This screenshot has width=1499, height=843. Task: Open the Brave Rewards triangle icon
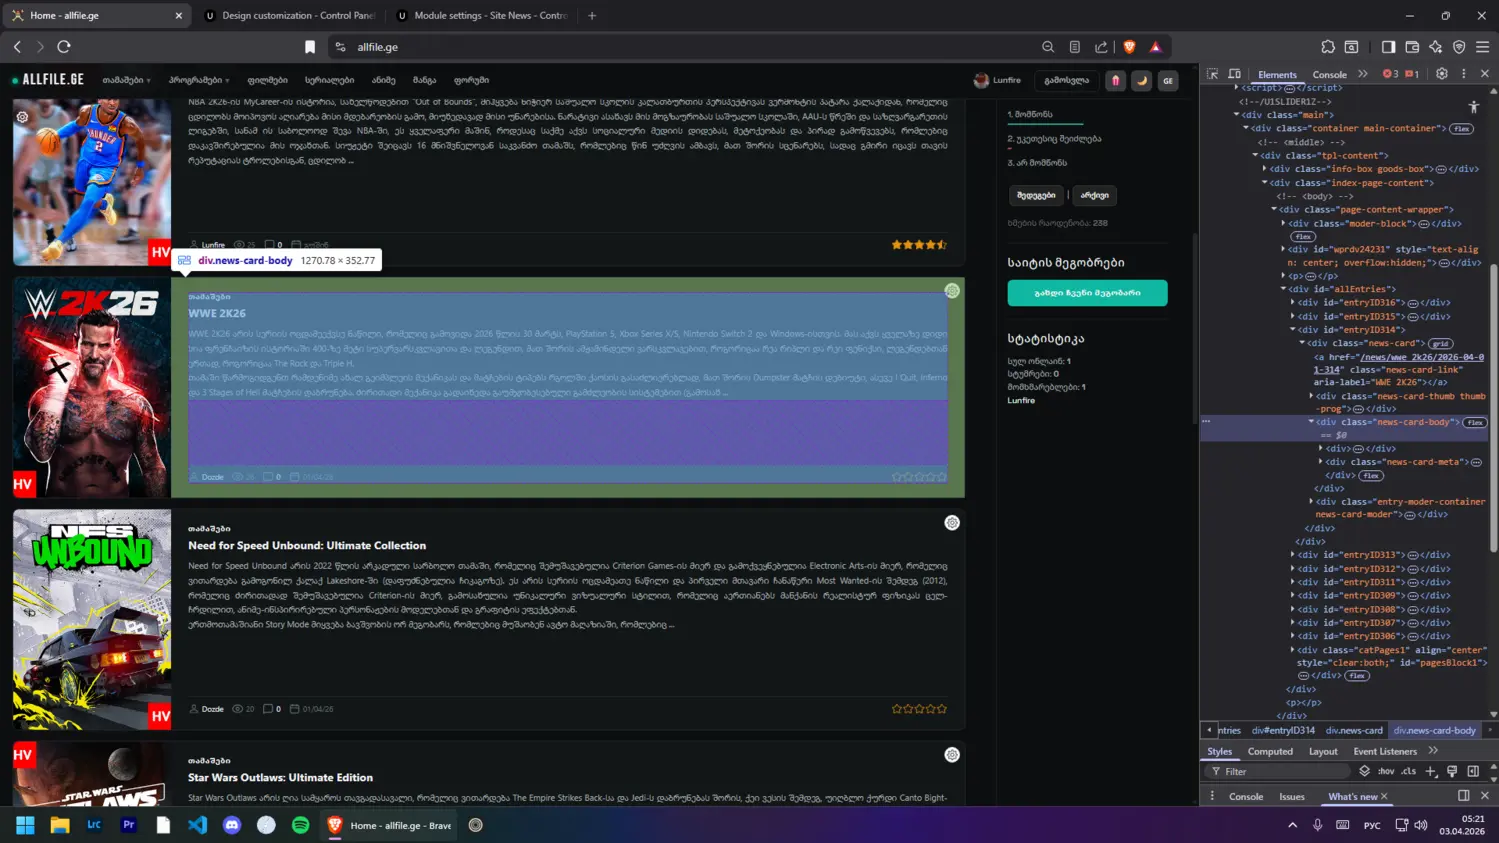tap(1156, 47)
